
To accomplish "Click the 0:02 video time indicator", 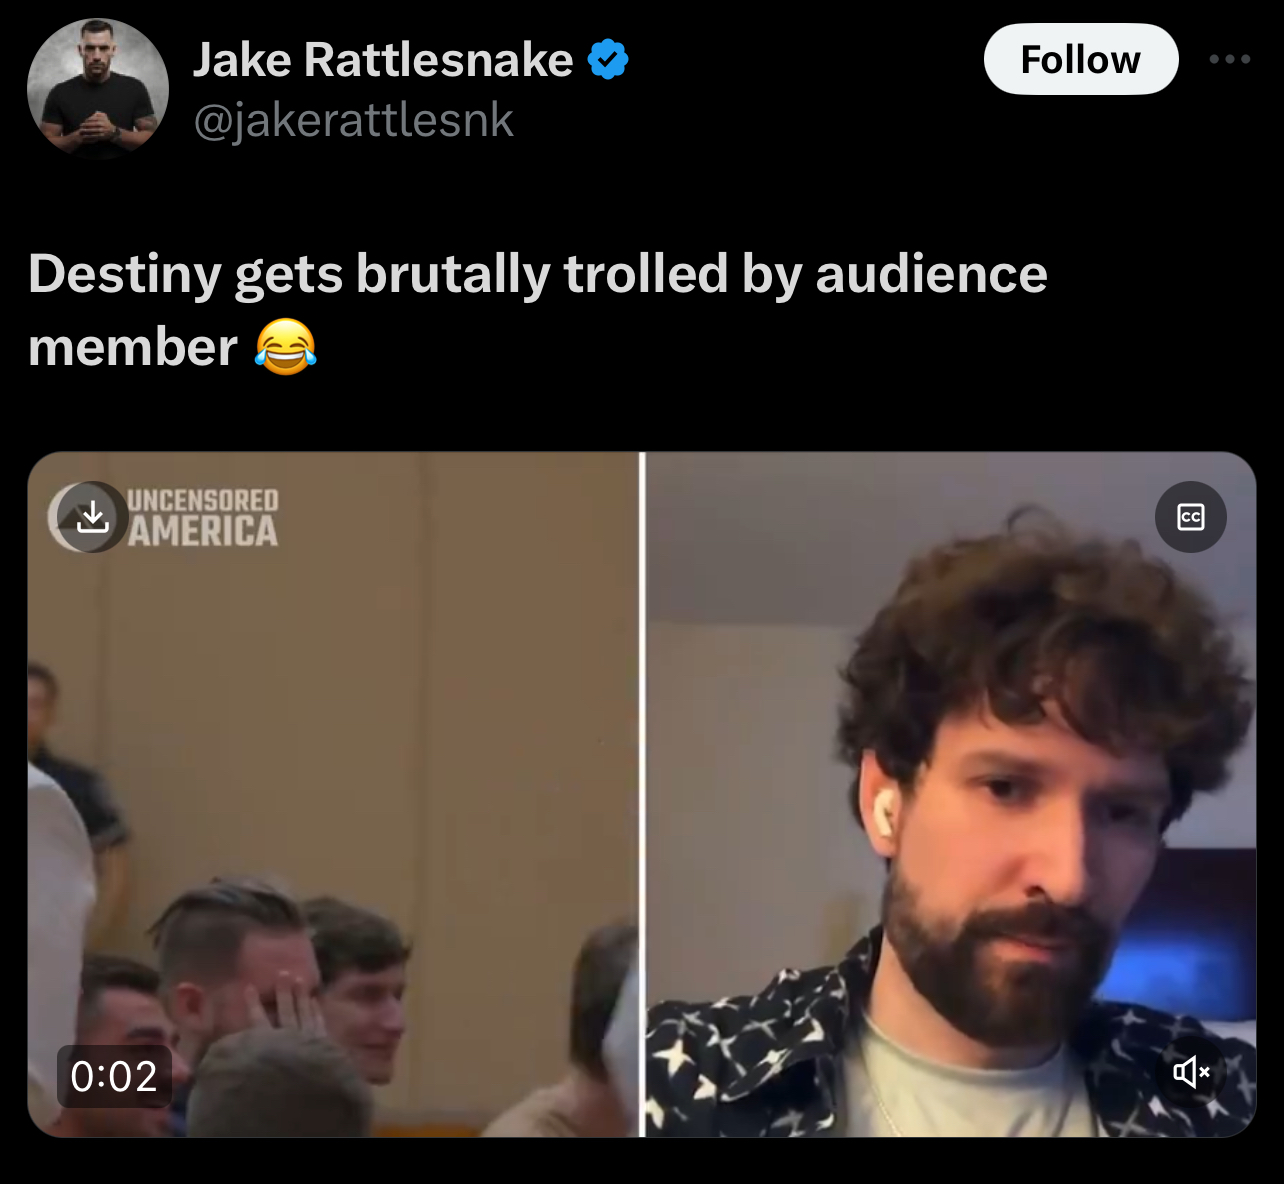I will click(x=114, y=1077).
